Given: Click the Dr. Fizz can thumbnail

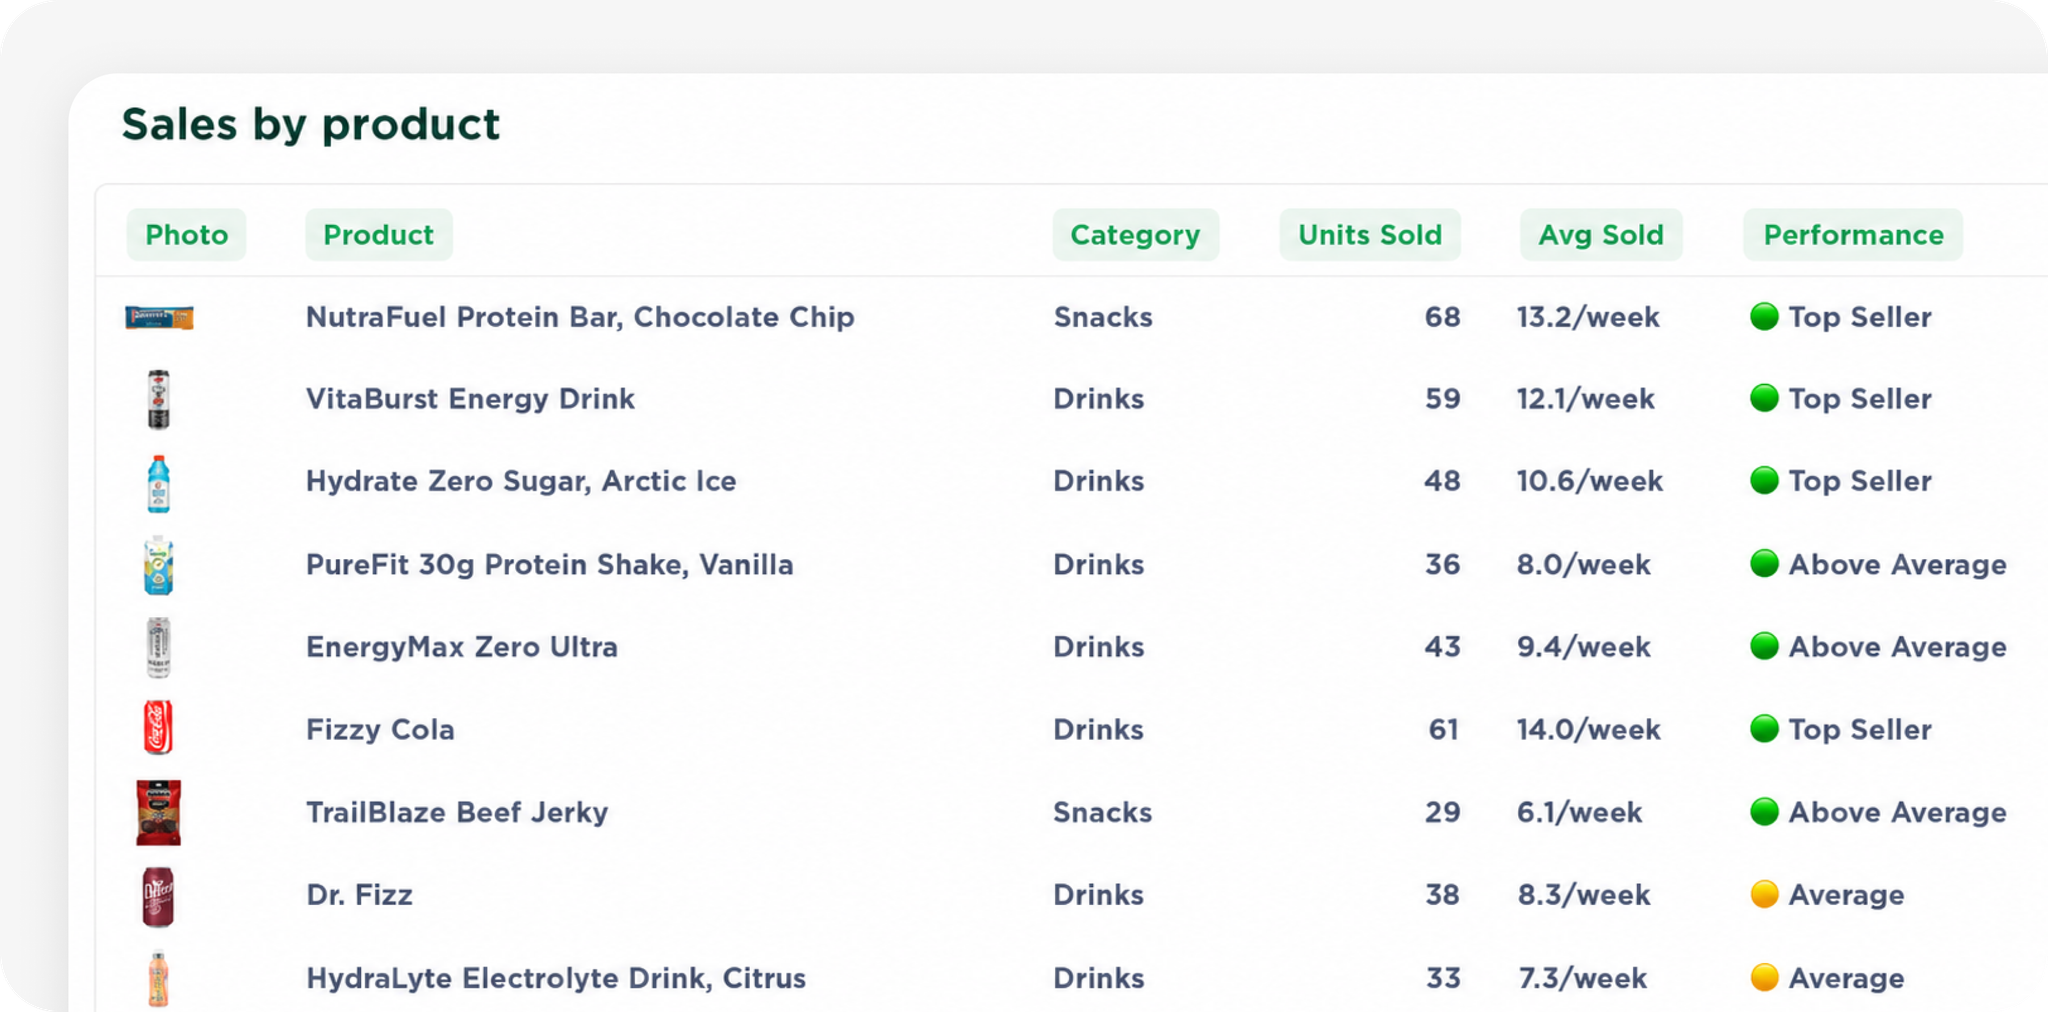Looking at the screenshot, I should point(158,897).
